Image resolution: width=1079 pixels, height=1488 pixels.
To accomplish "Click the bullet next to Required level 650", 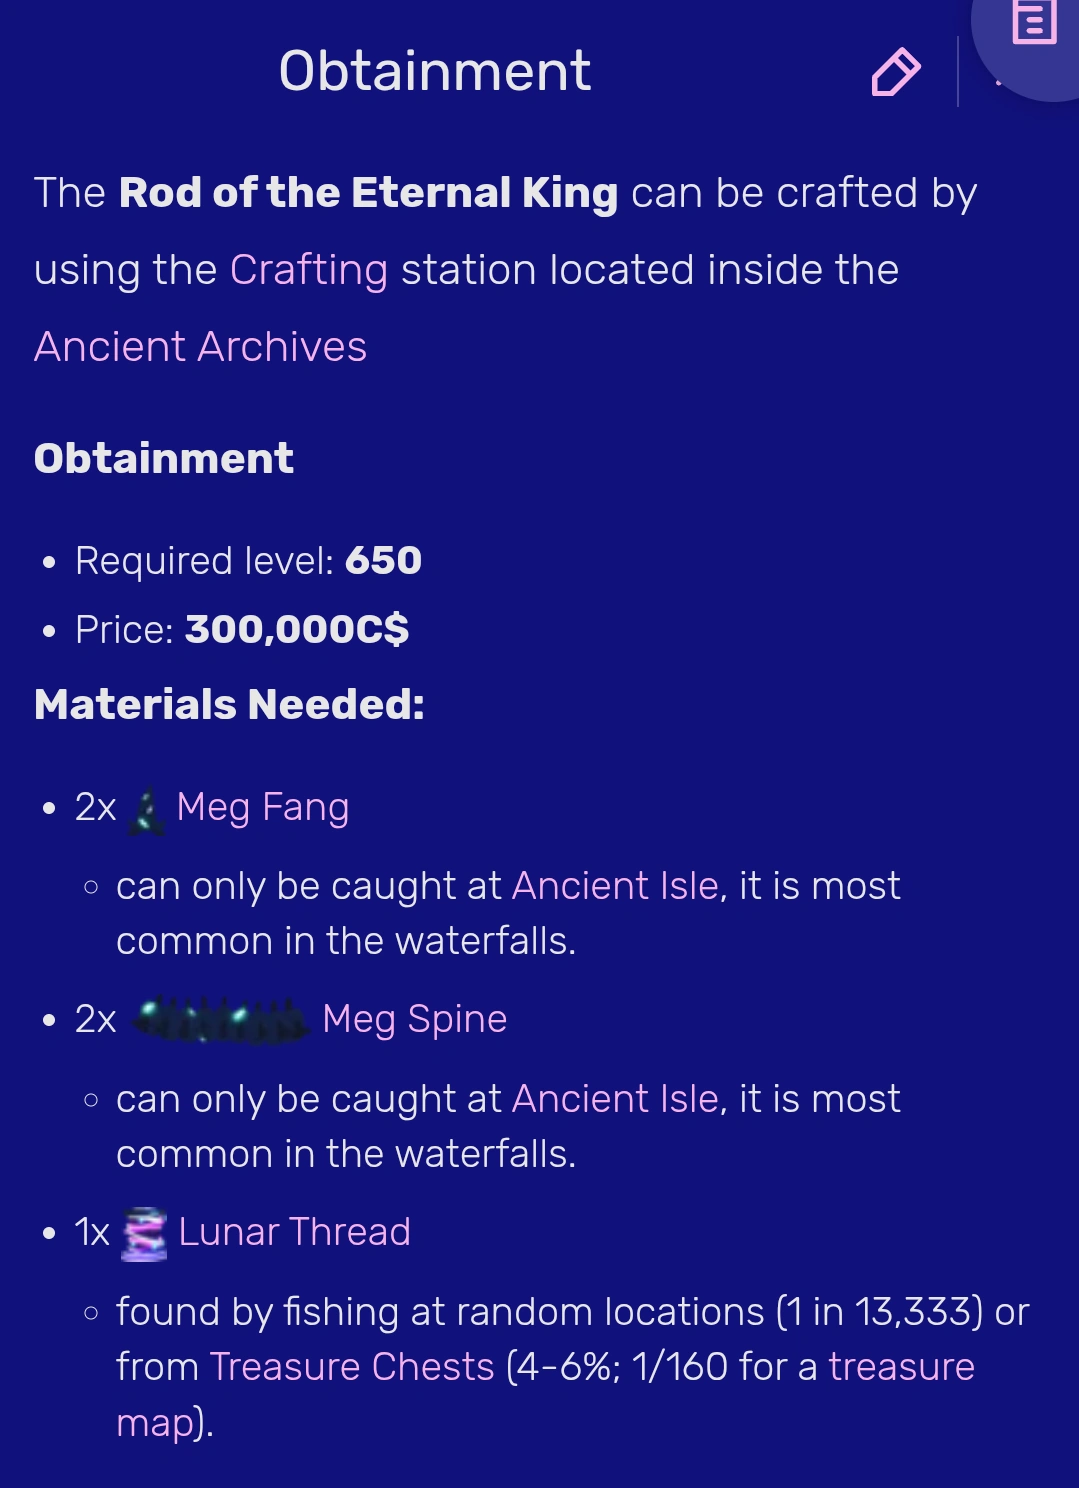I will (x=50, y=563).
